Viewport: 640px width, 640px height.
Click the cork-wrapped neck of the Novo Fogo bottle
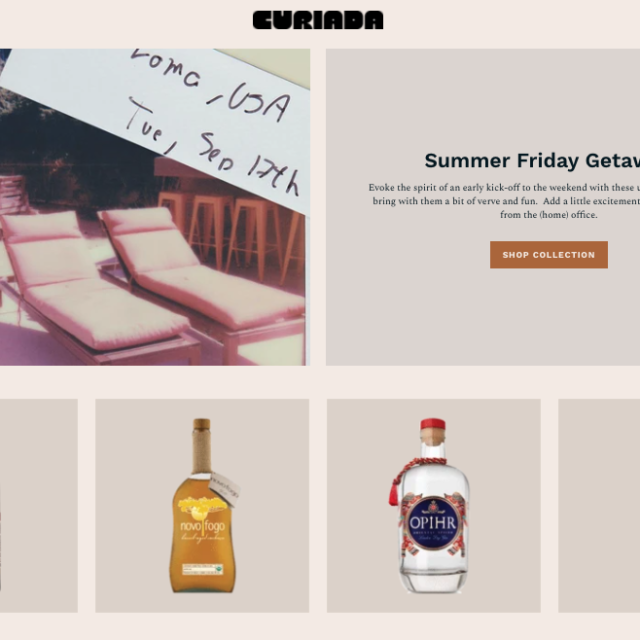pyautogui.click(x=201, y=451)
